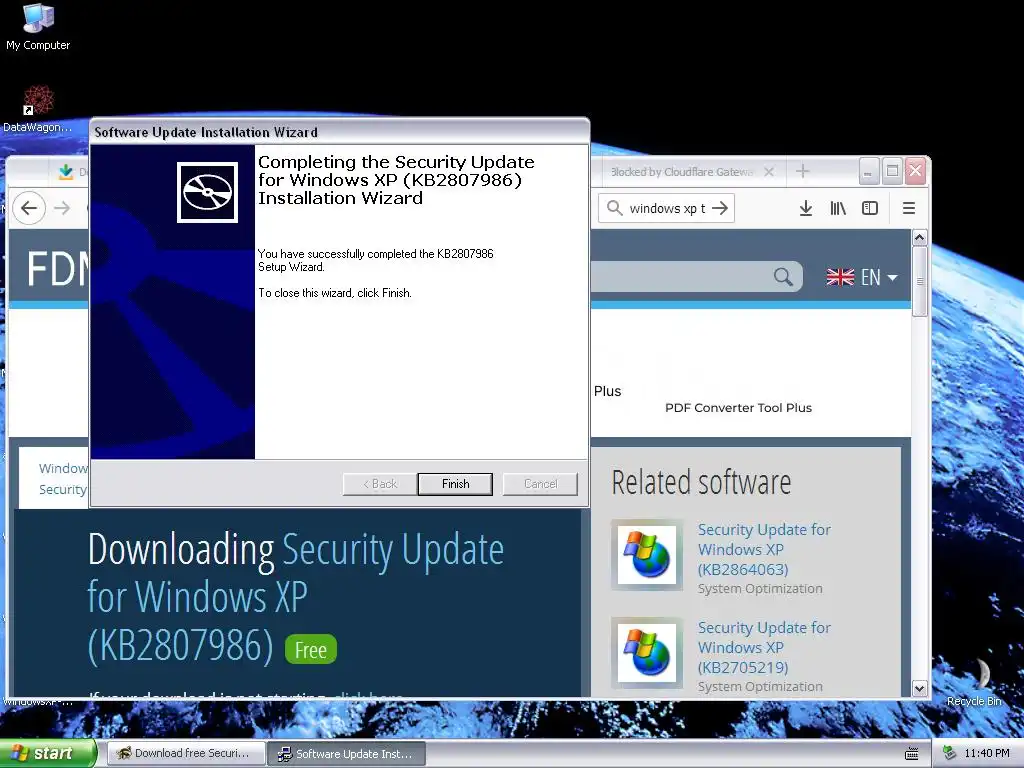Click the UK flag icon
1024x768 pixels.
840,277
